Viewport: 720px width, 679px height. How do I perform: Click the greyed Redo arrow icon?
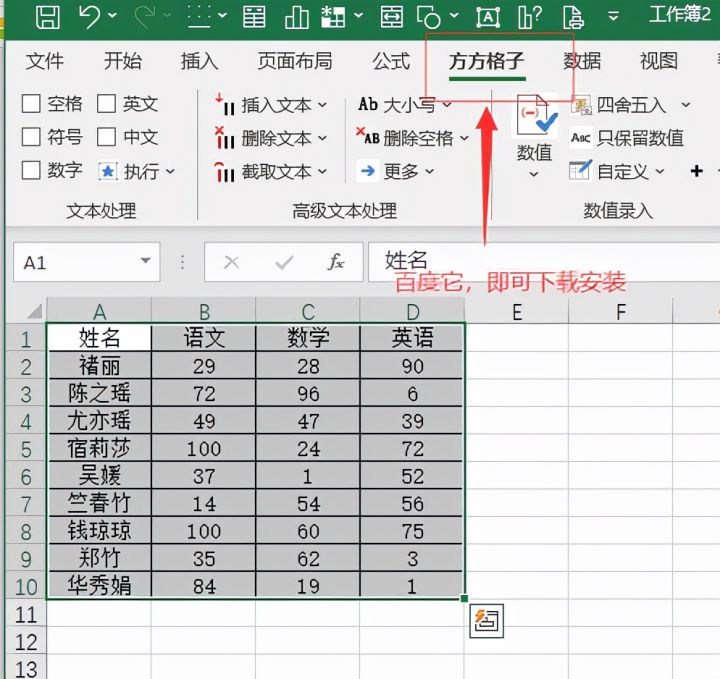[x=145, y=17]
